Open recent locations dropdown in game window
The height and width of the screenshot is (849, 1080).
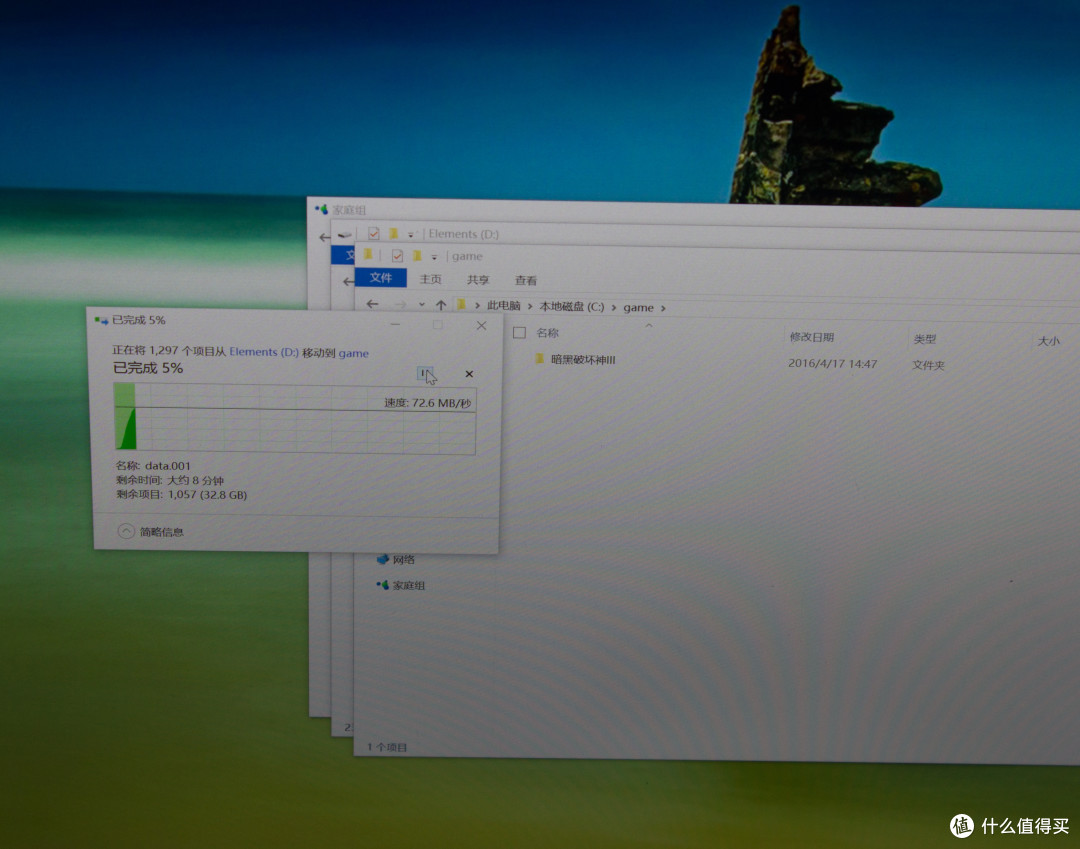(x=422, y=304)
